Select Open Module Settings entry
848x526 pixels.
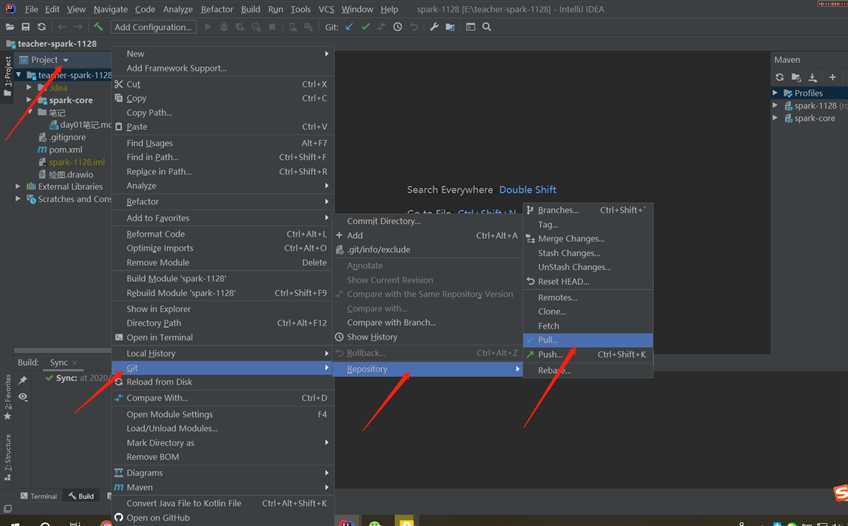222,415
